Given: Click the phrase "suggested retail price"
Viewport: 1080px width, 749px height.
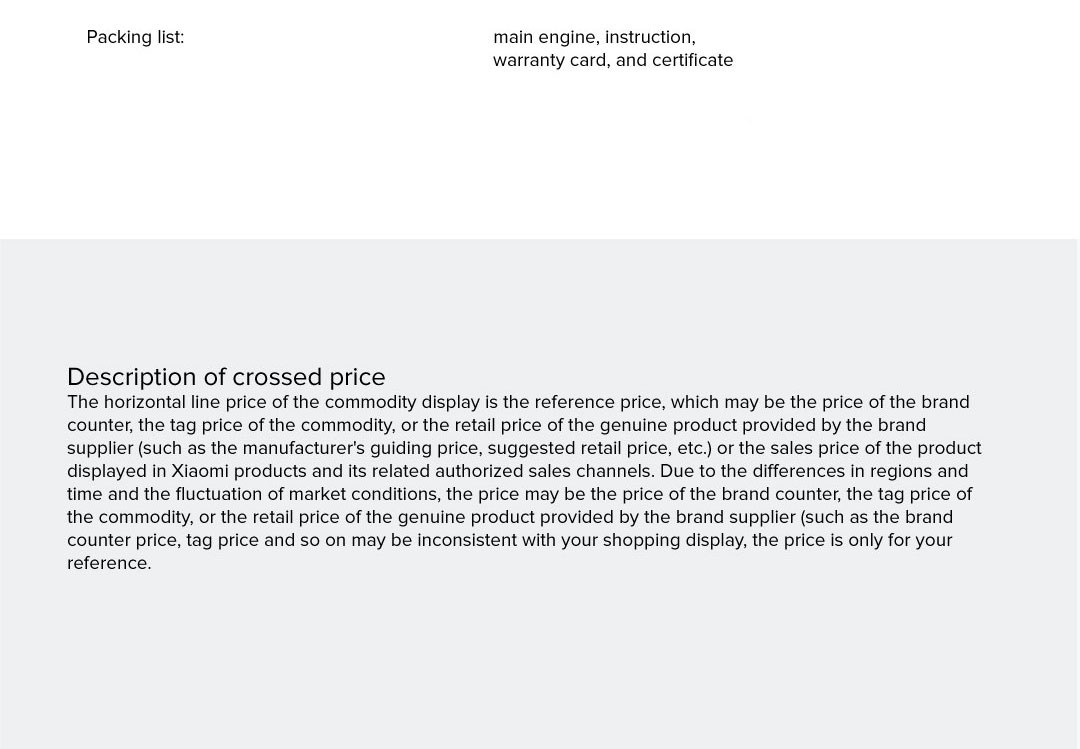Looking at the screenshot, I should coord(577,448).
